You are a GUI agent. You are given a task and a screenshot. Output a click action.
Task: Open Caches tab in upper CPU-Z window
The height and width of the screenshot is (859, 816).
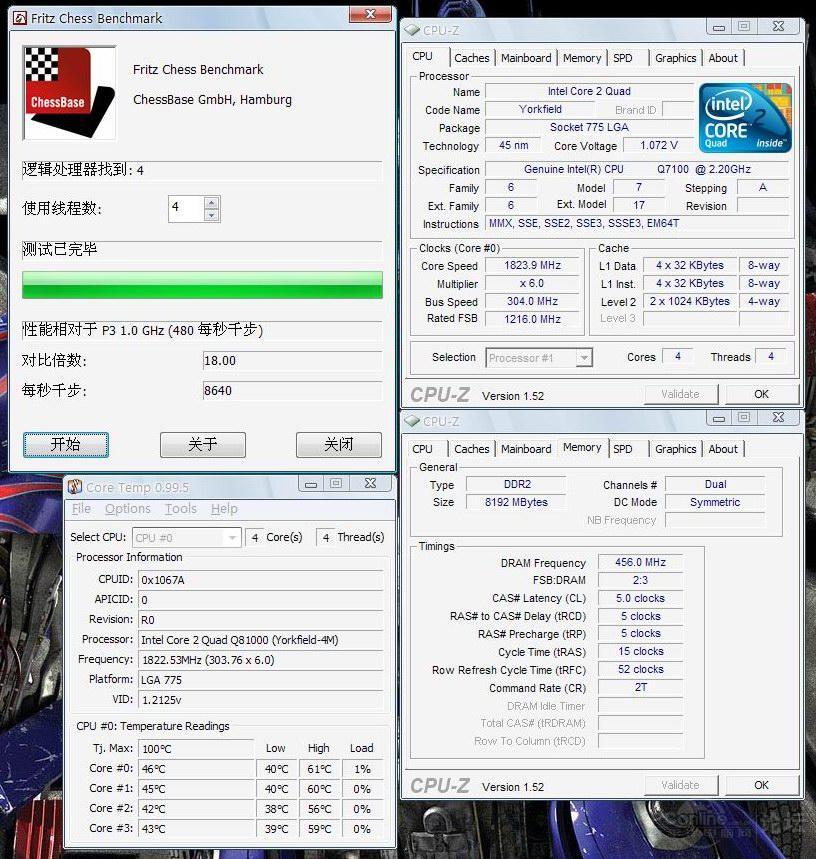[472, 58]
